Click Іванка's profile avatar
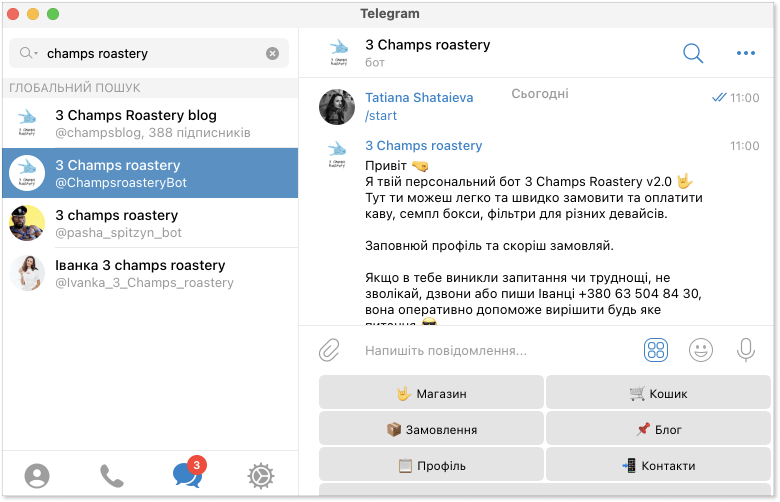780x502 pixels. [x=27, y=273]
